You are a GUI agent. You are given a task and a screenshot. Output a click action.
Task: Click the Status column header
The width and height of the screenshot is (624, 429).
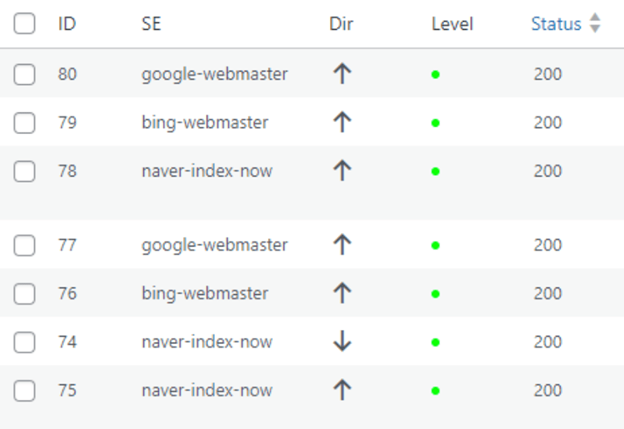point(556,24)
